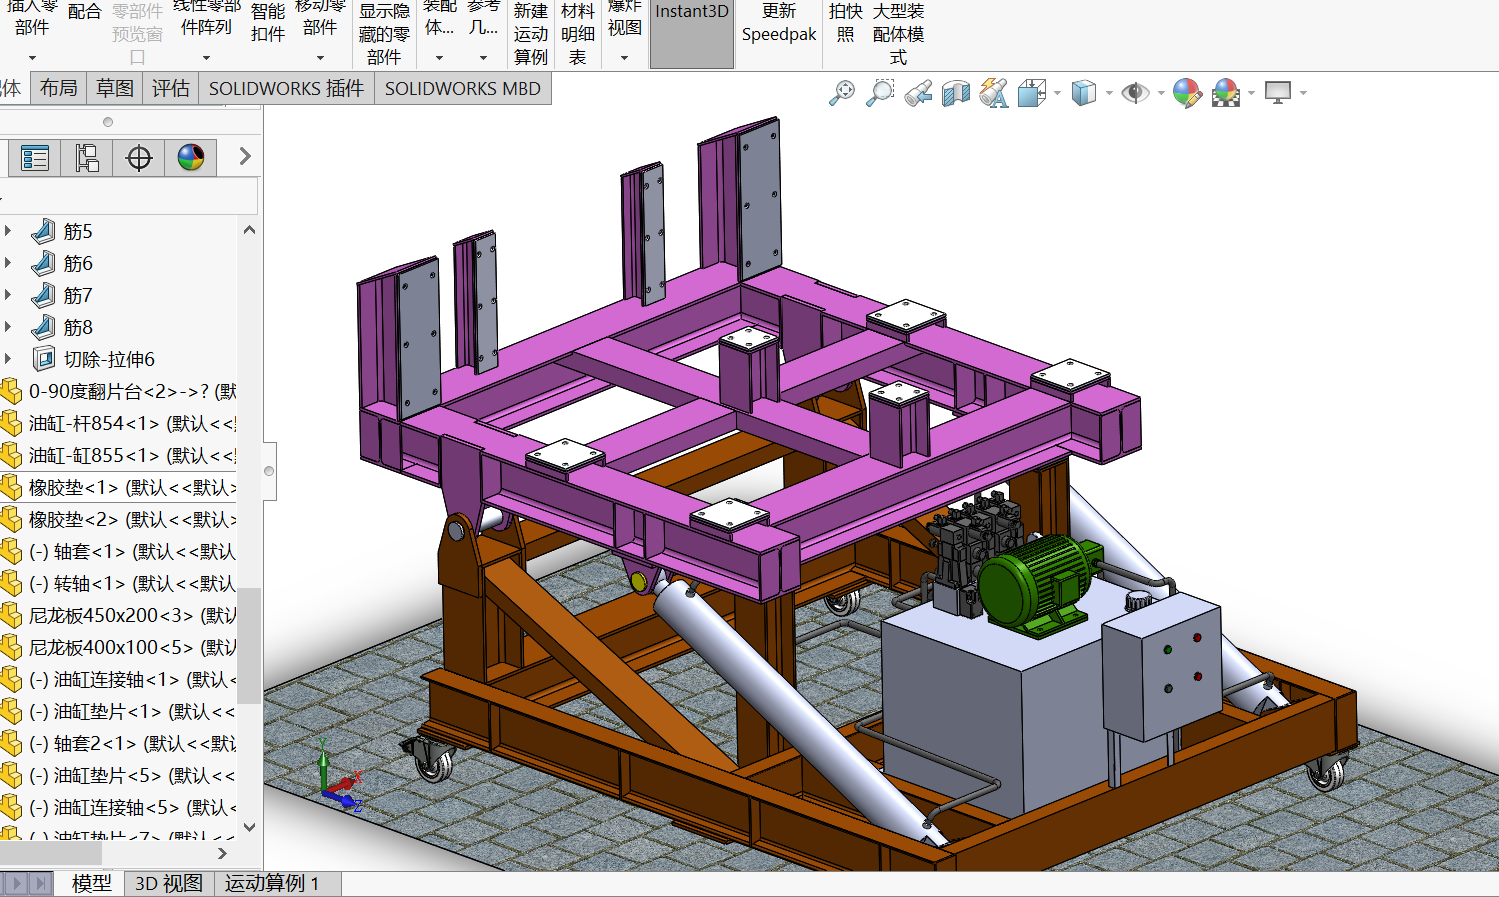Click the Apply Scene icon

1226,93
